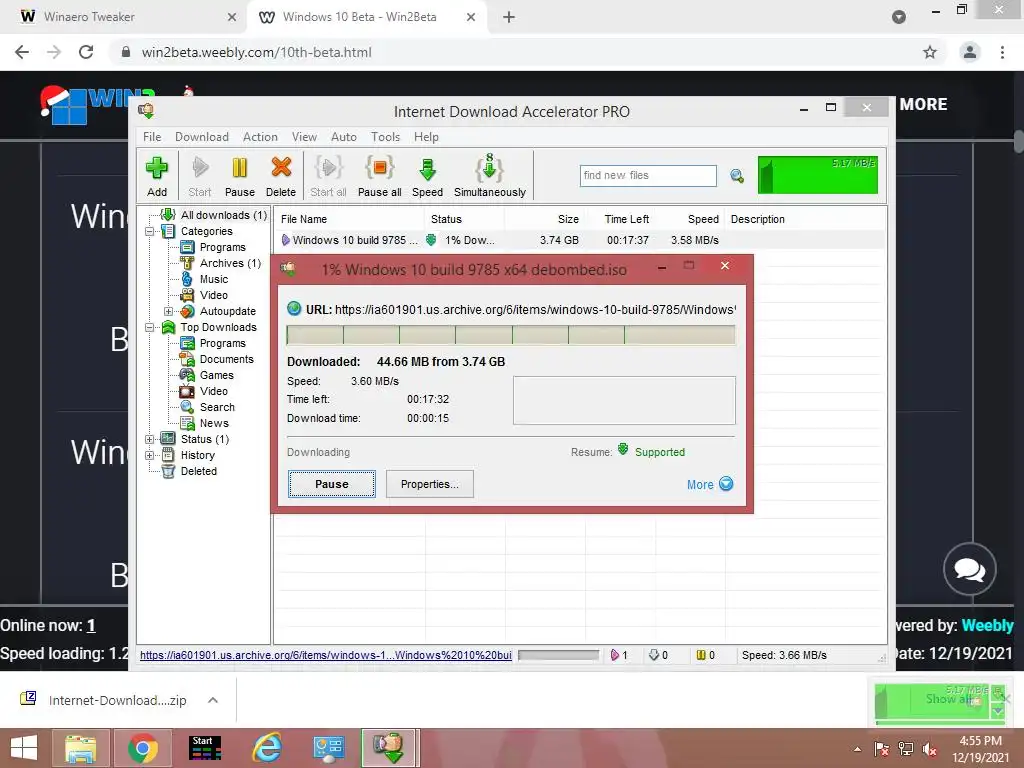Select Video under Categories
This screenshot has width=1024, height=768.
214,295
